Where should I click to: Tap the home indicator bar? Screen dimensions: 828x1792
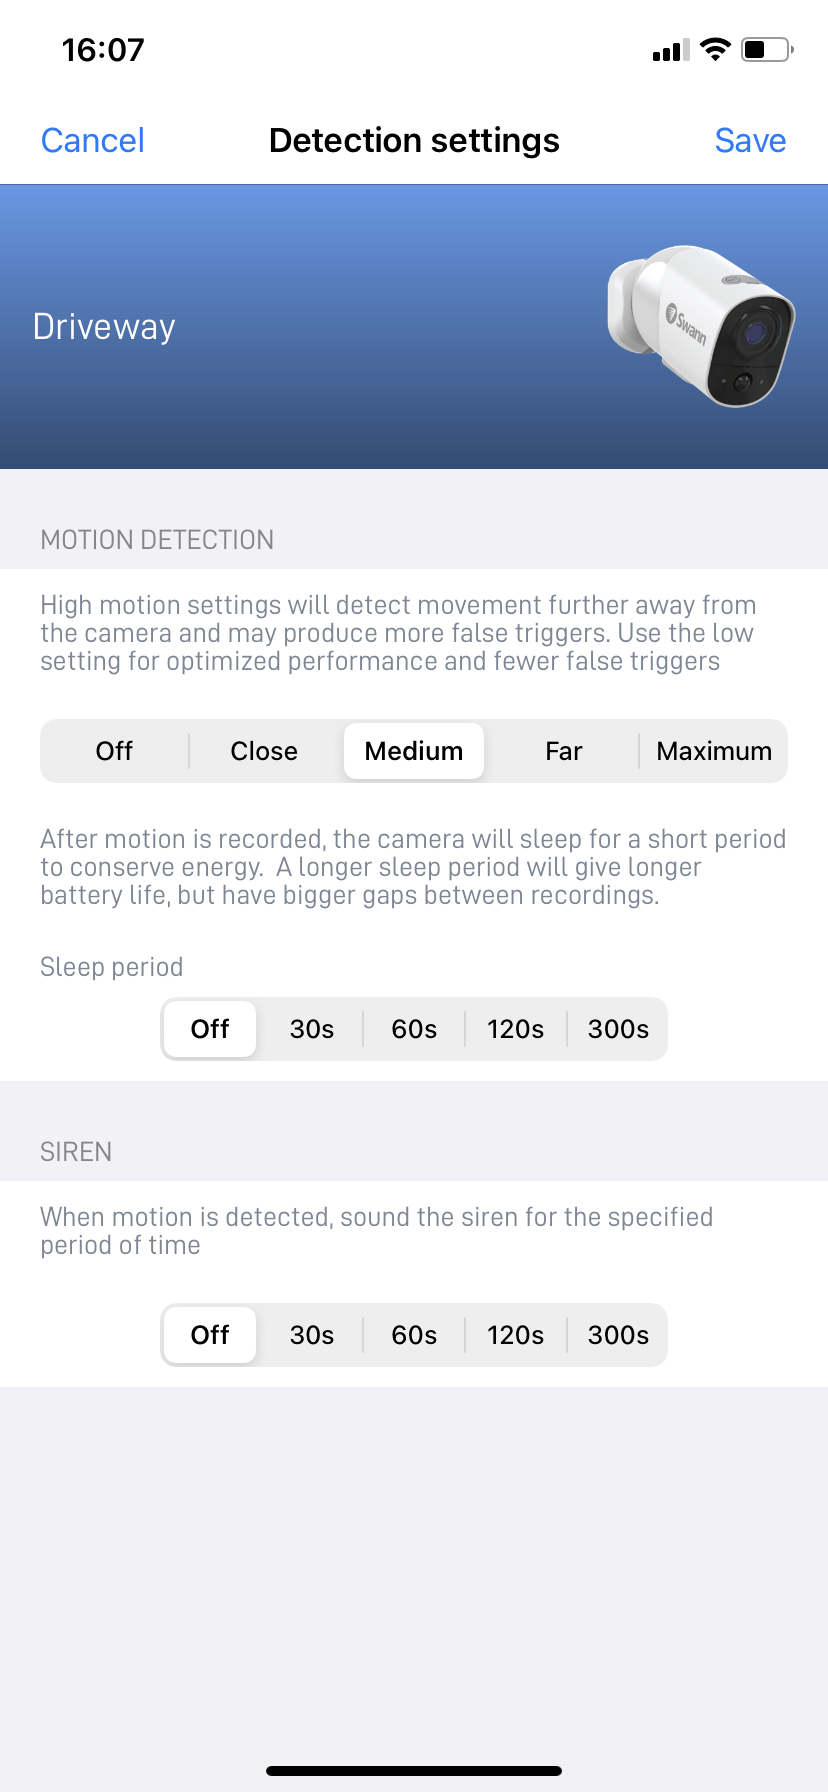[x=414, y=1771]
